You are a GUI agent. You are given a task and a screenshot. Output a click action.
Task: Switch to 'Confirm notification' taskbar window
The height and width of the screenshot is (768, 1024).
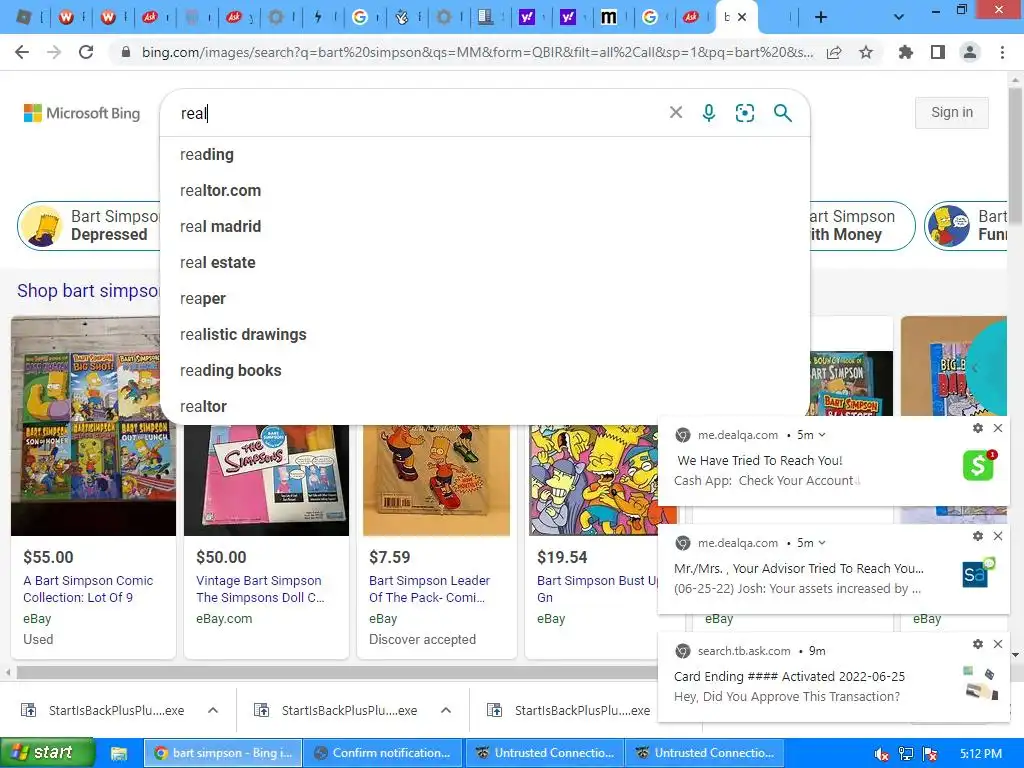[383, 753]
